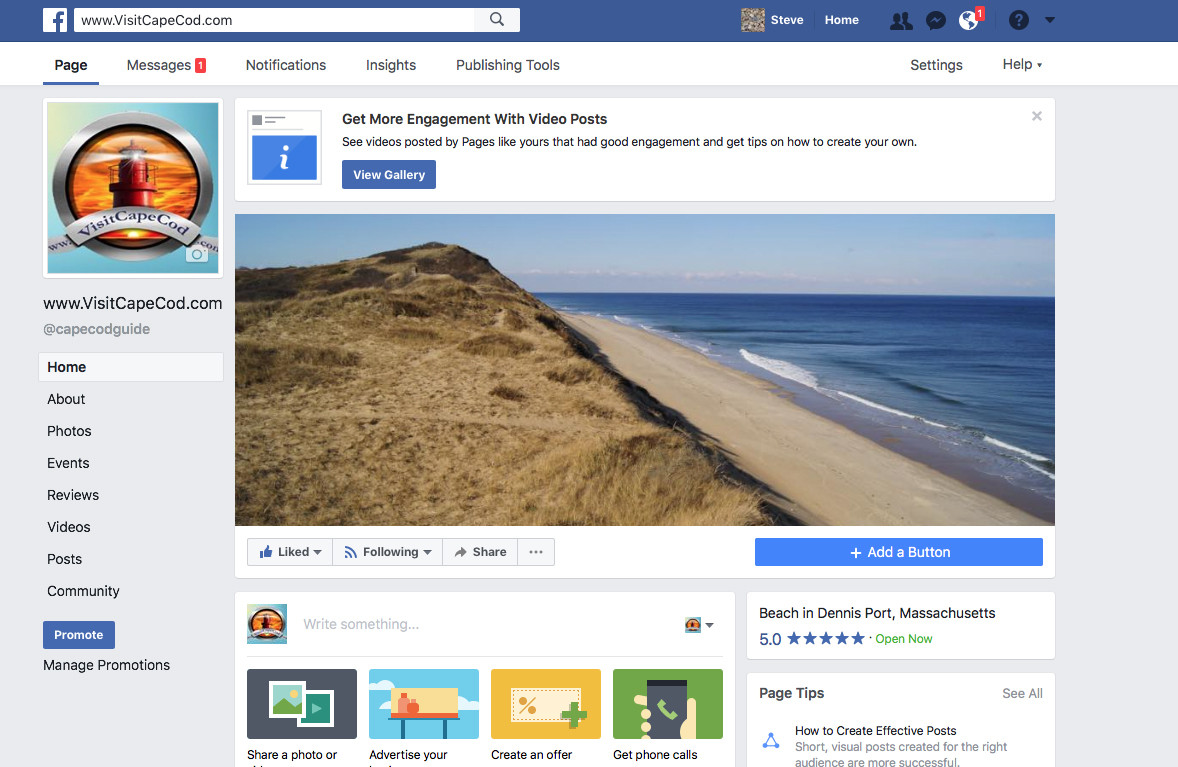This screenshot has width=1178, height=767.
Task: Open the Publishing Tools tab
Action: [508, 65]
